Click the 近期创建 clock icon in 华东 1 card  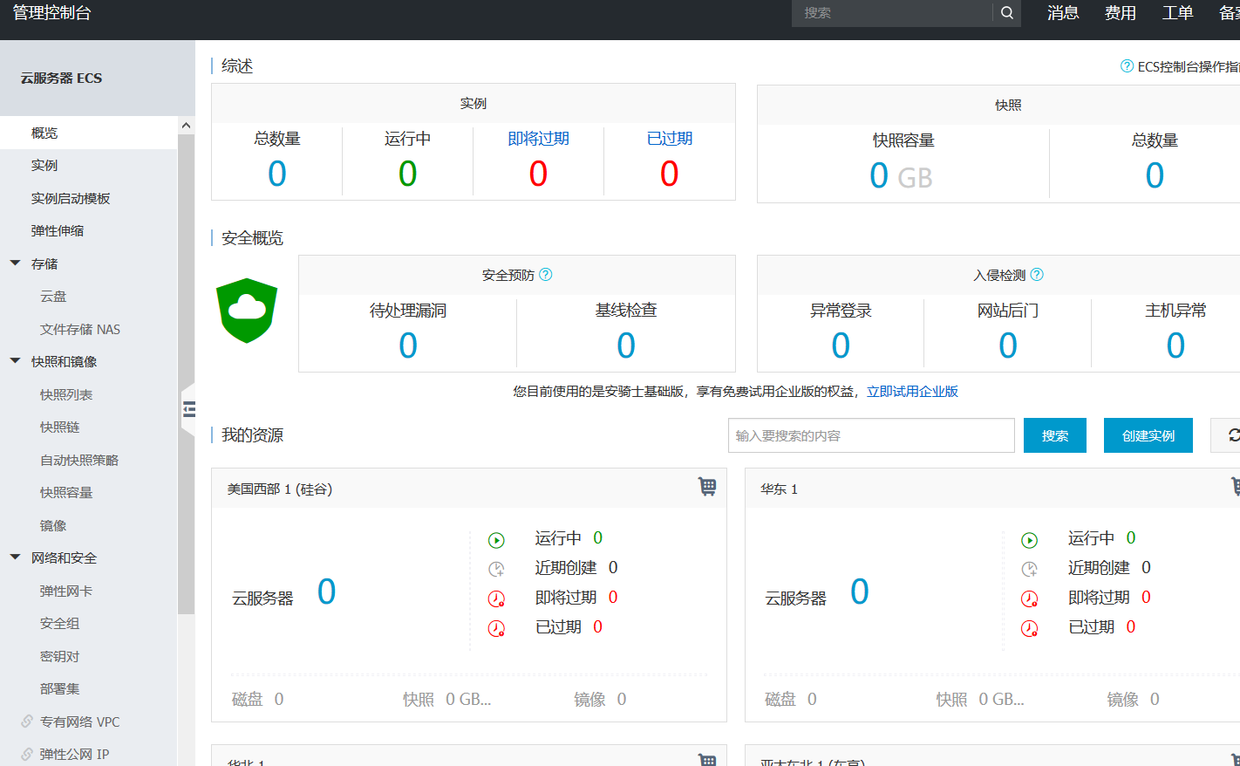(x=1030, y=569)
